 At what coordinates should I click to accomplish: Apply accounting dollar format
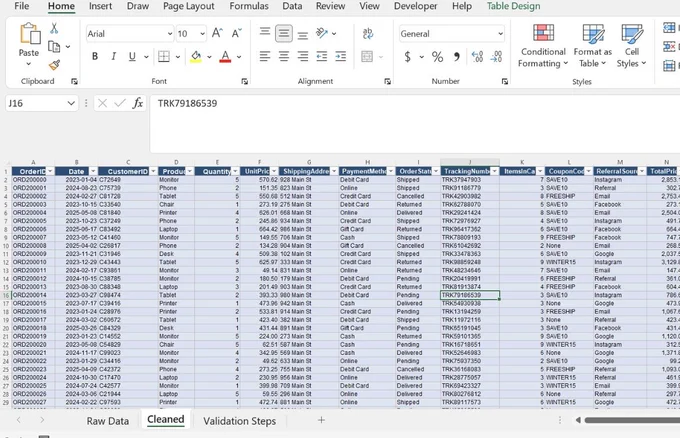[x=407, y=56]
